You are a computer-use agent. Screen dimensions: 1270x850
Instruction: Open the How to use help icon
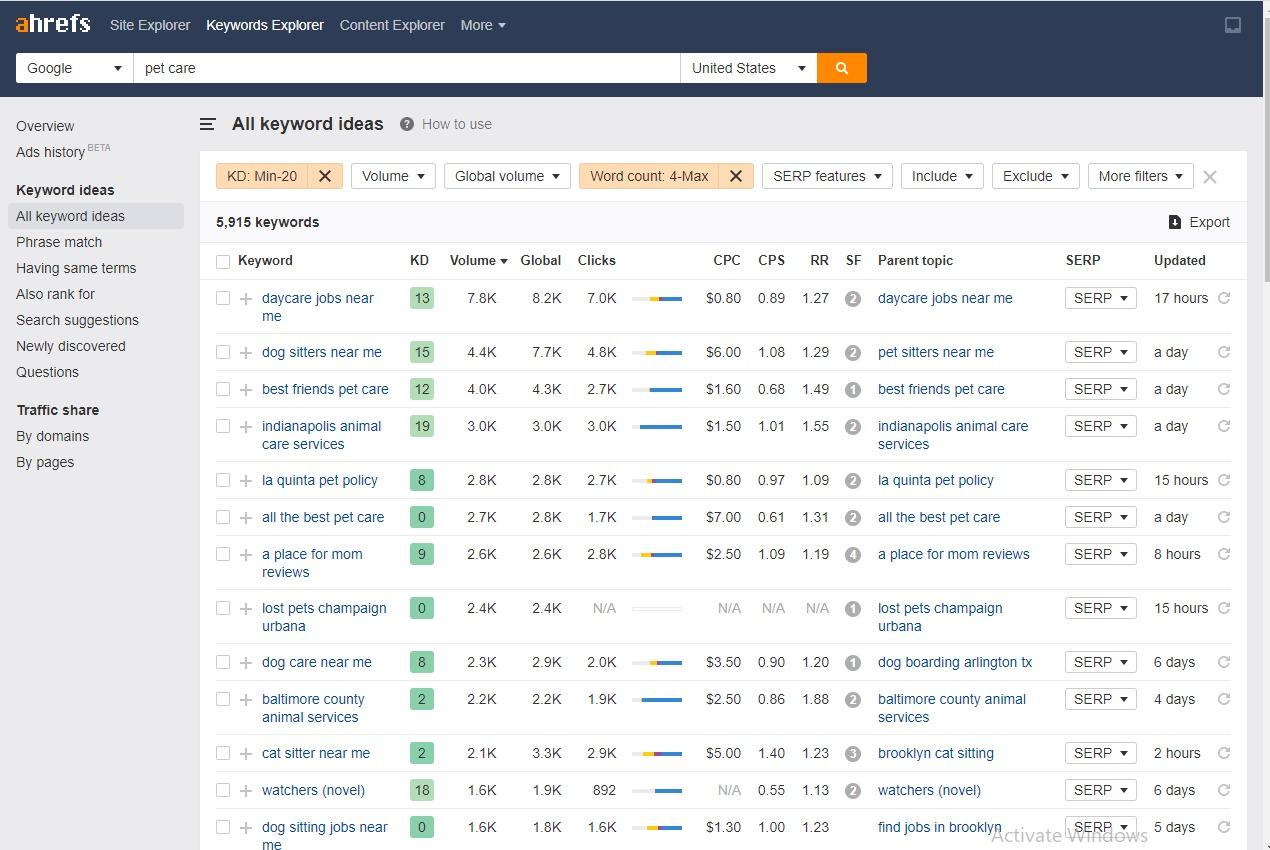click(406, 124)
